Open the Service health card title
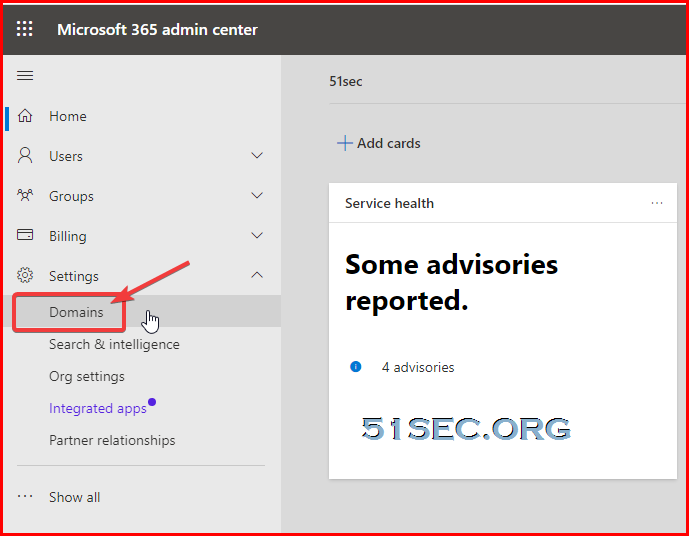689x536 pixels. [x=389, y=203]
